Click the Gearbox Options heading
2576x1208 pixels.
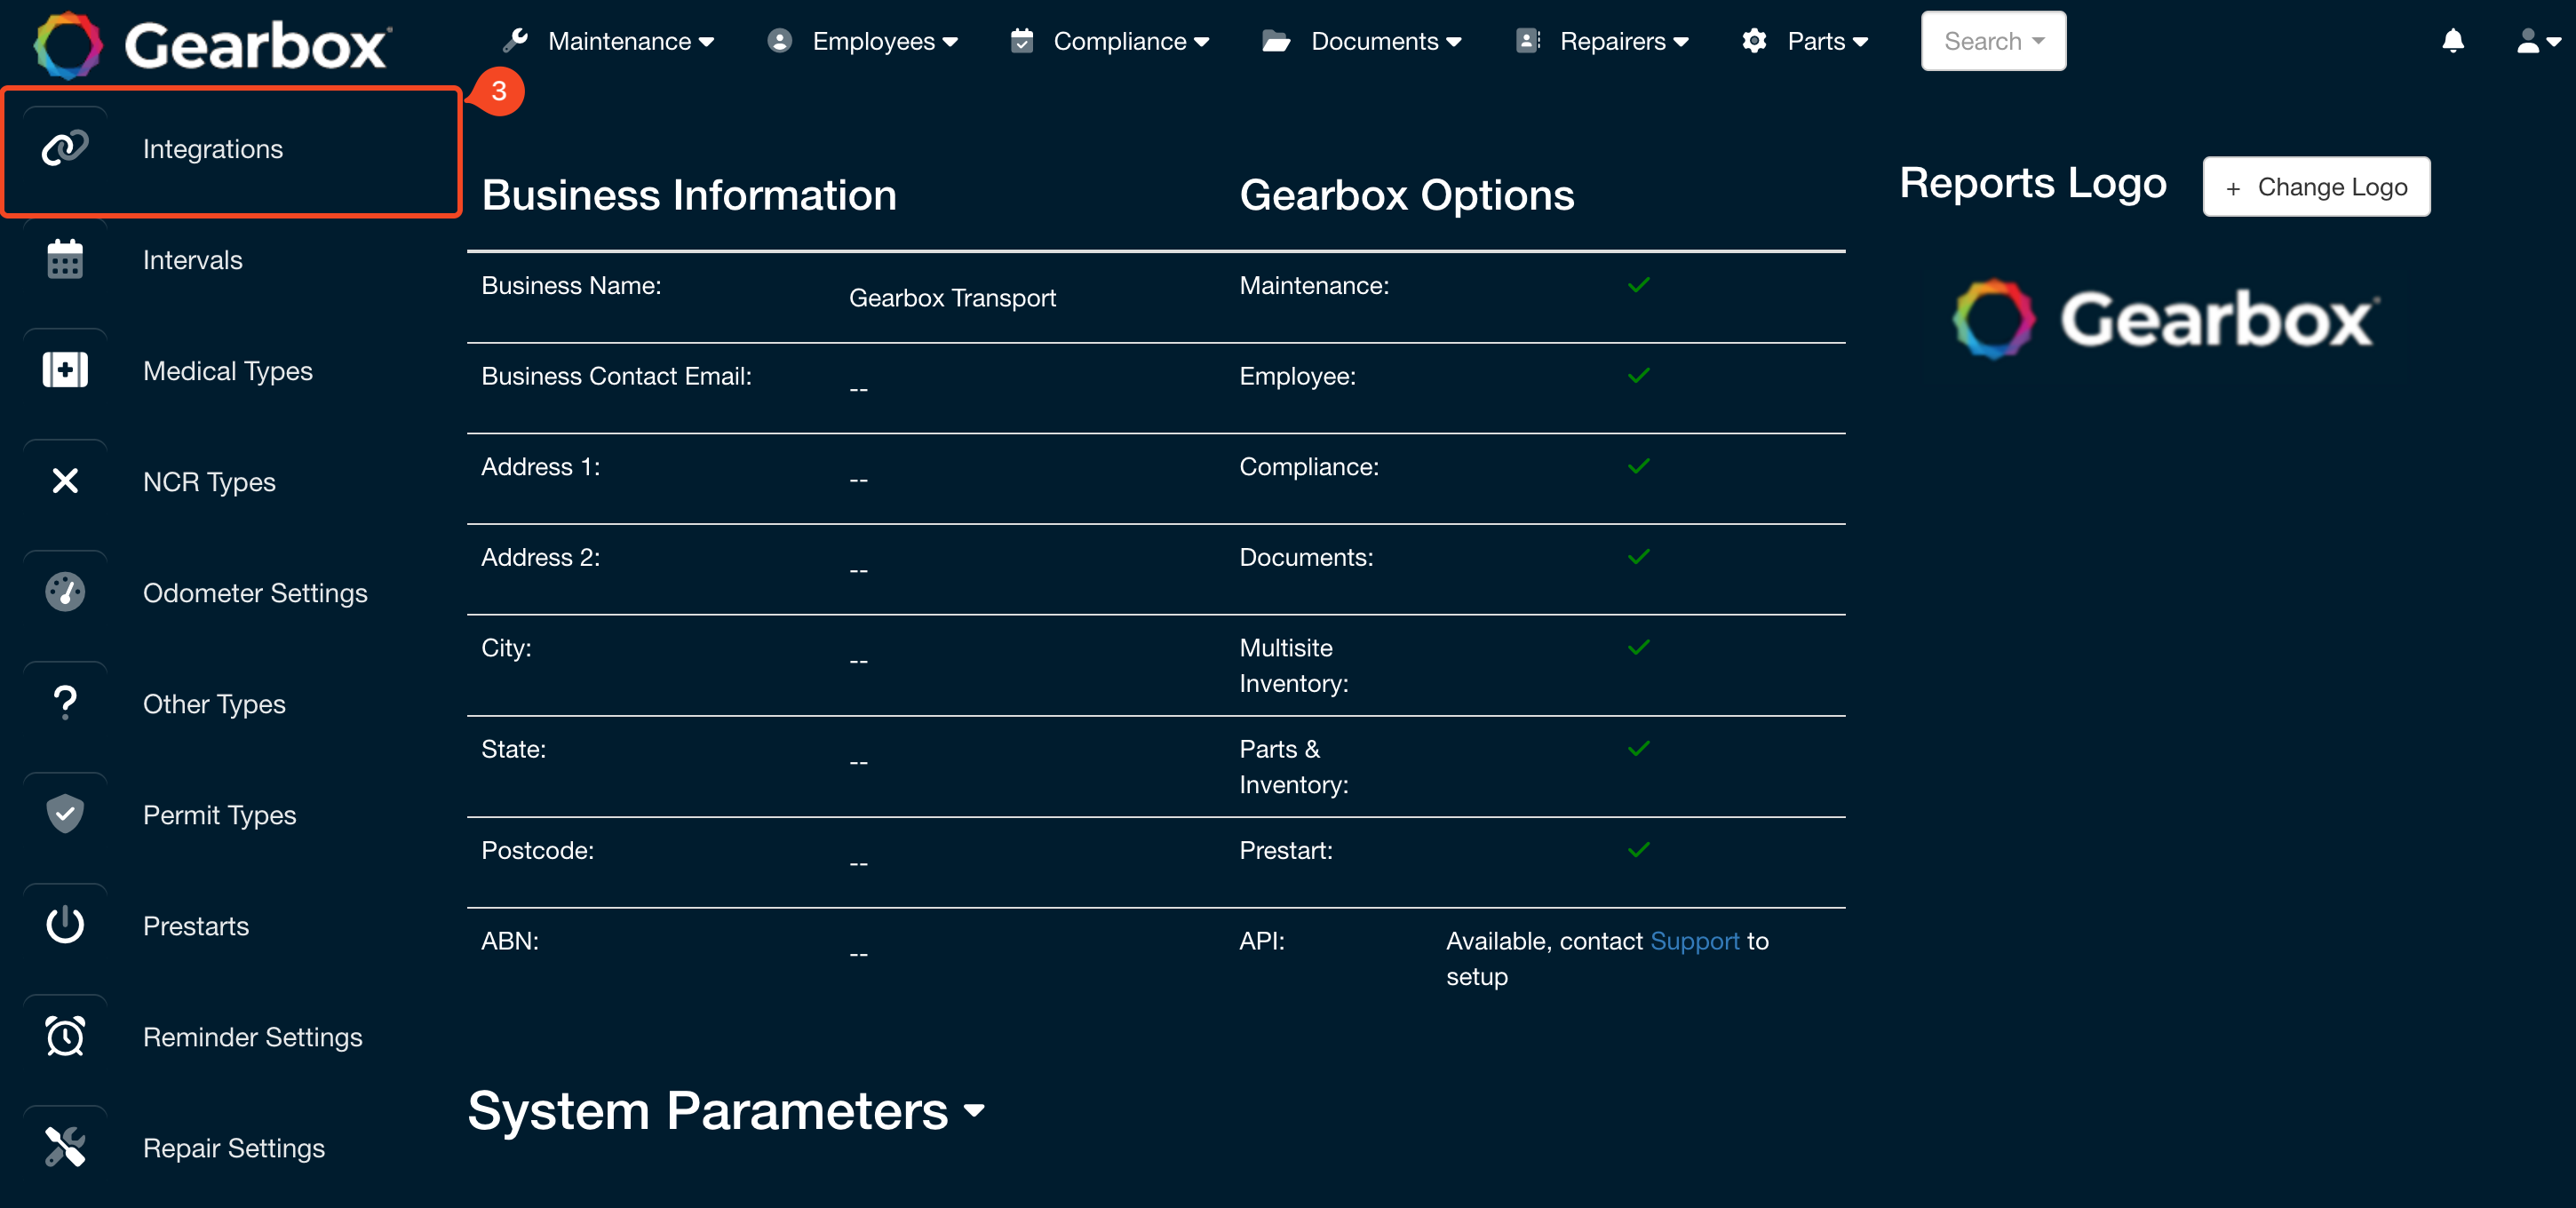pos(1406,194)
